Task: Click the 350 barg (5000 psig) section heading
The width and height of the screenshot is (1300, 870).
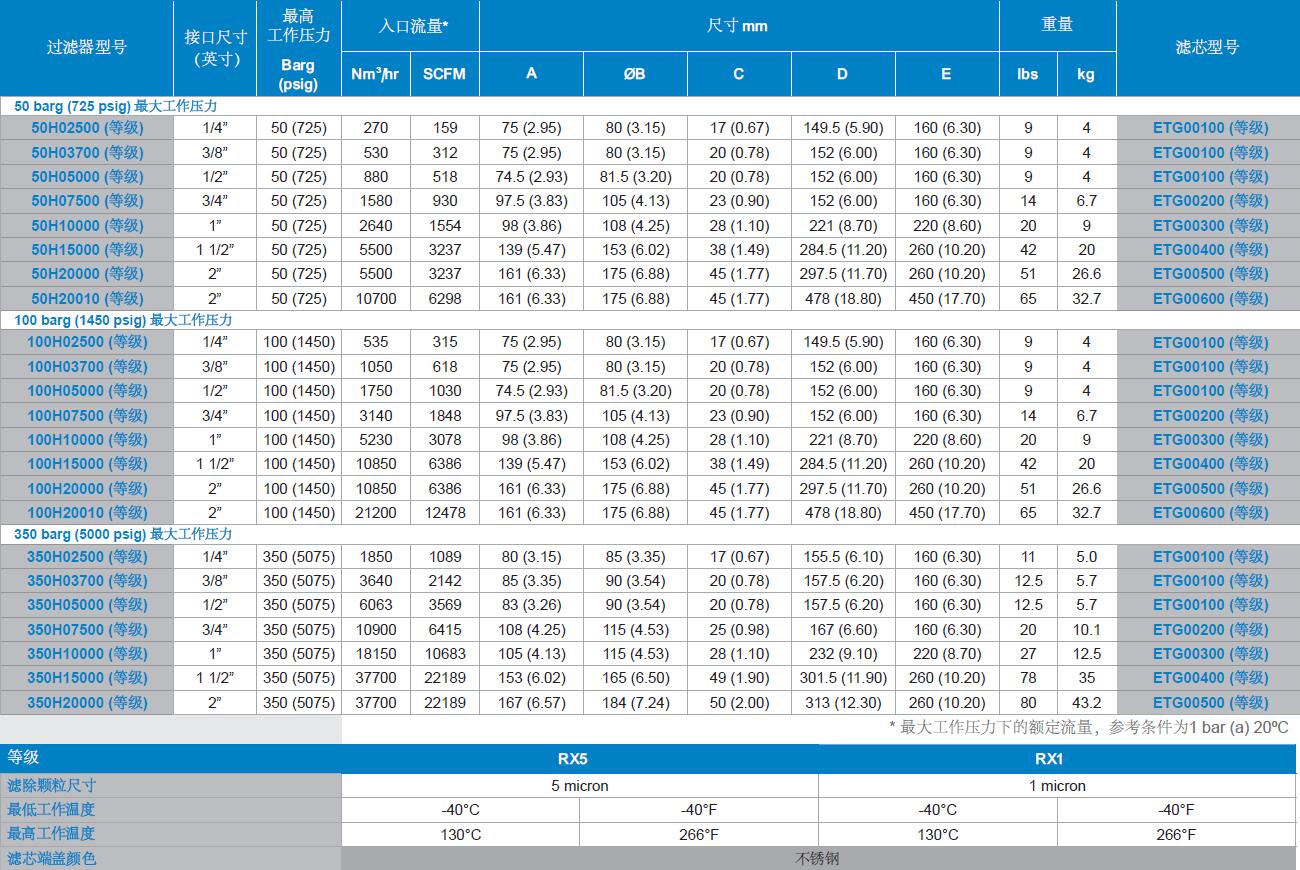Action: coord(123,534)
